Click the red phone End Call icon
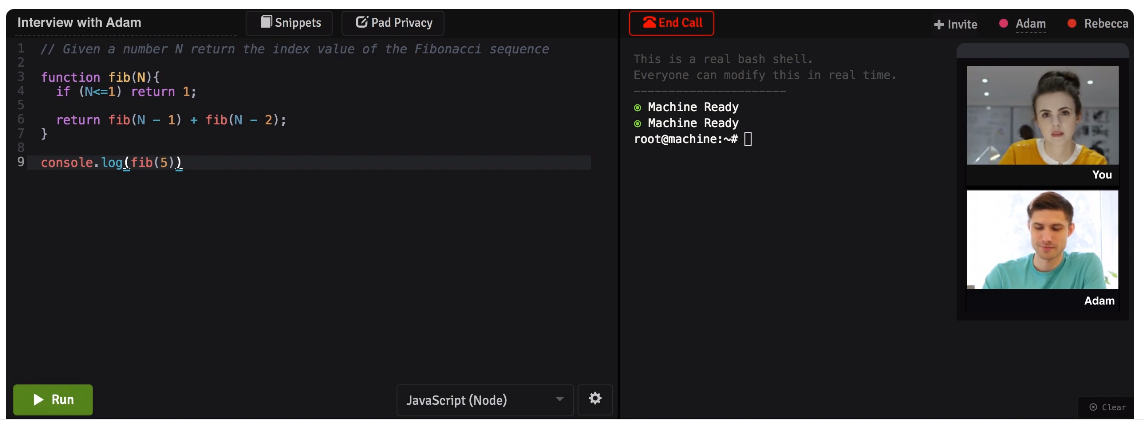The height and width of the screenshot is (425, 1144). tap(649, 23)
